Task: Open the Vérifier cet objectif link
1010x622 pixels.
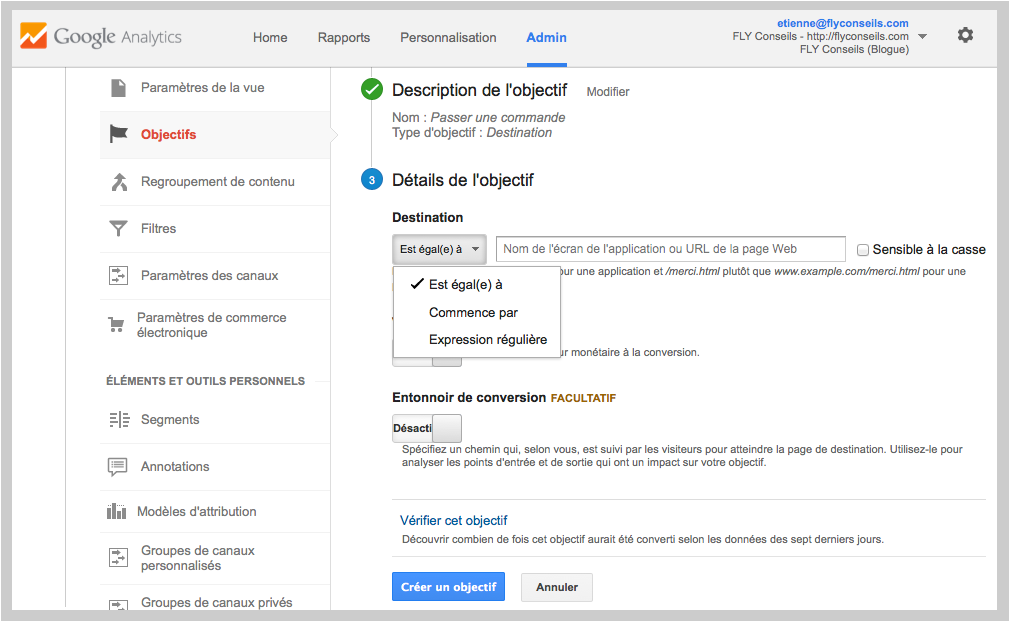Action: 454,521
